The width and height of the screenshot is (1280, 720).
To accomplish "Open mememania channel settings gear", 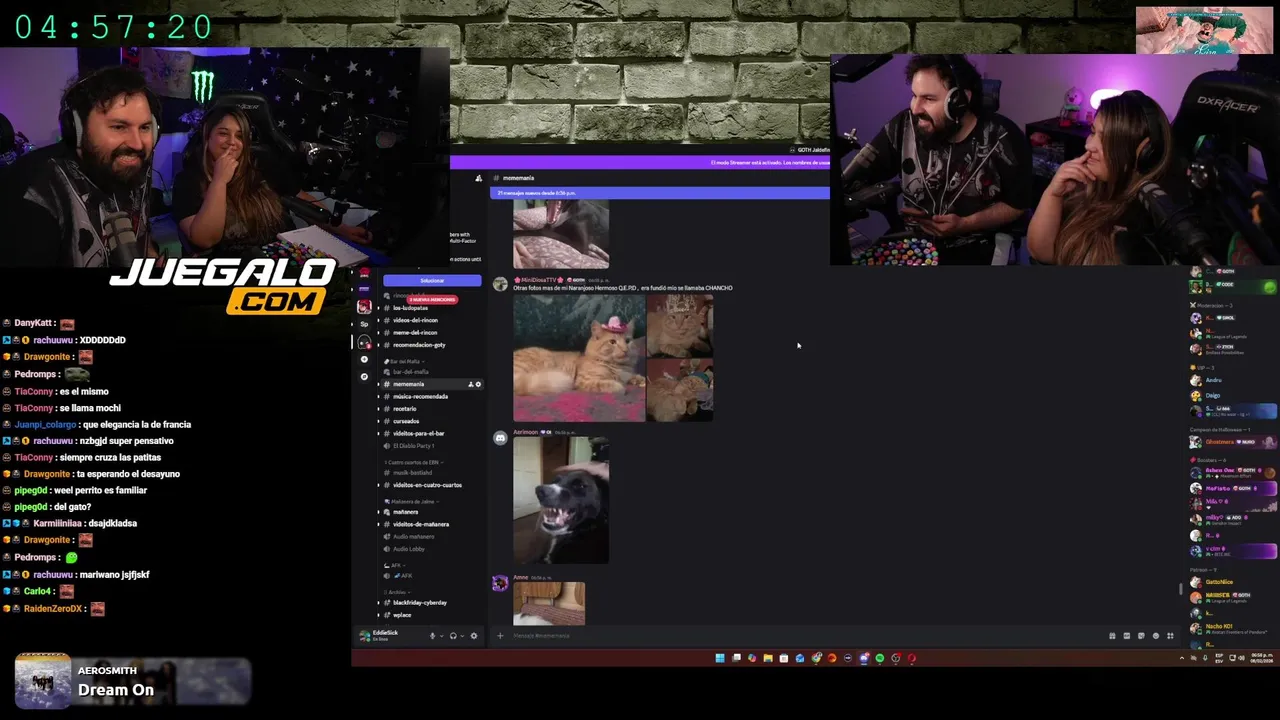I will tap(478, 384).
